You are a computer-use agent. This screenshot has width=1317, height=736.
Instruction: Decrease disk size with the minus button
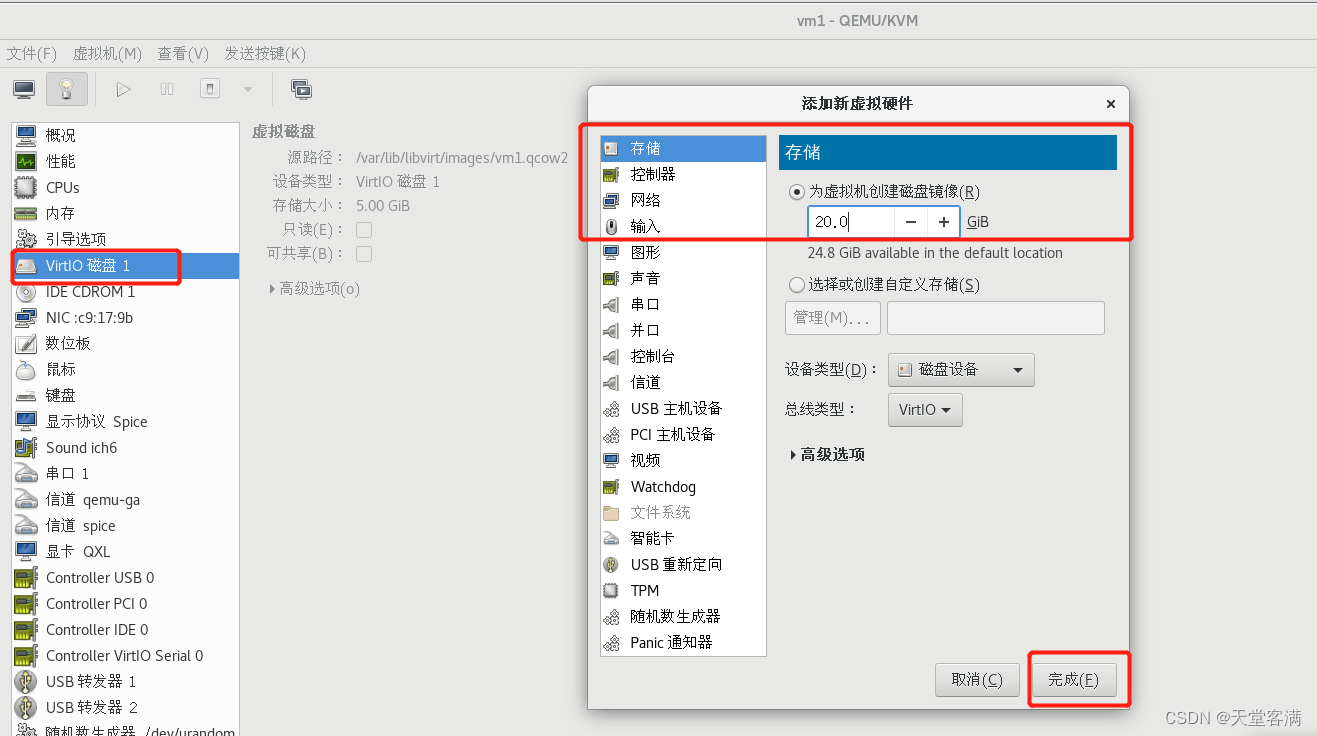910,222
